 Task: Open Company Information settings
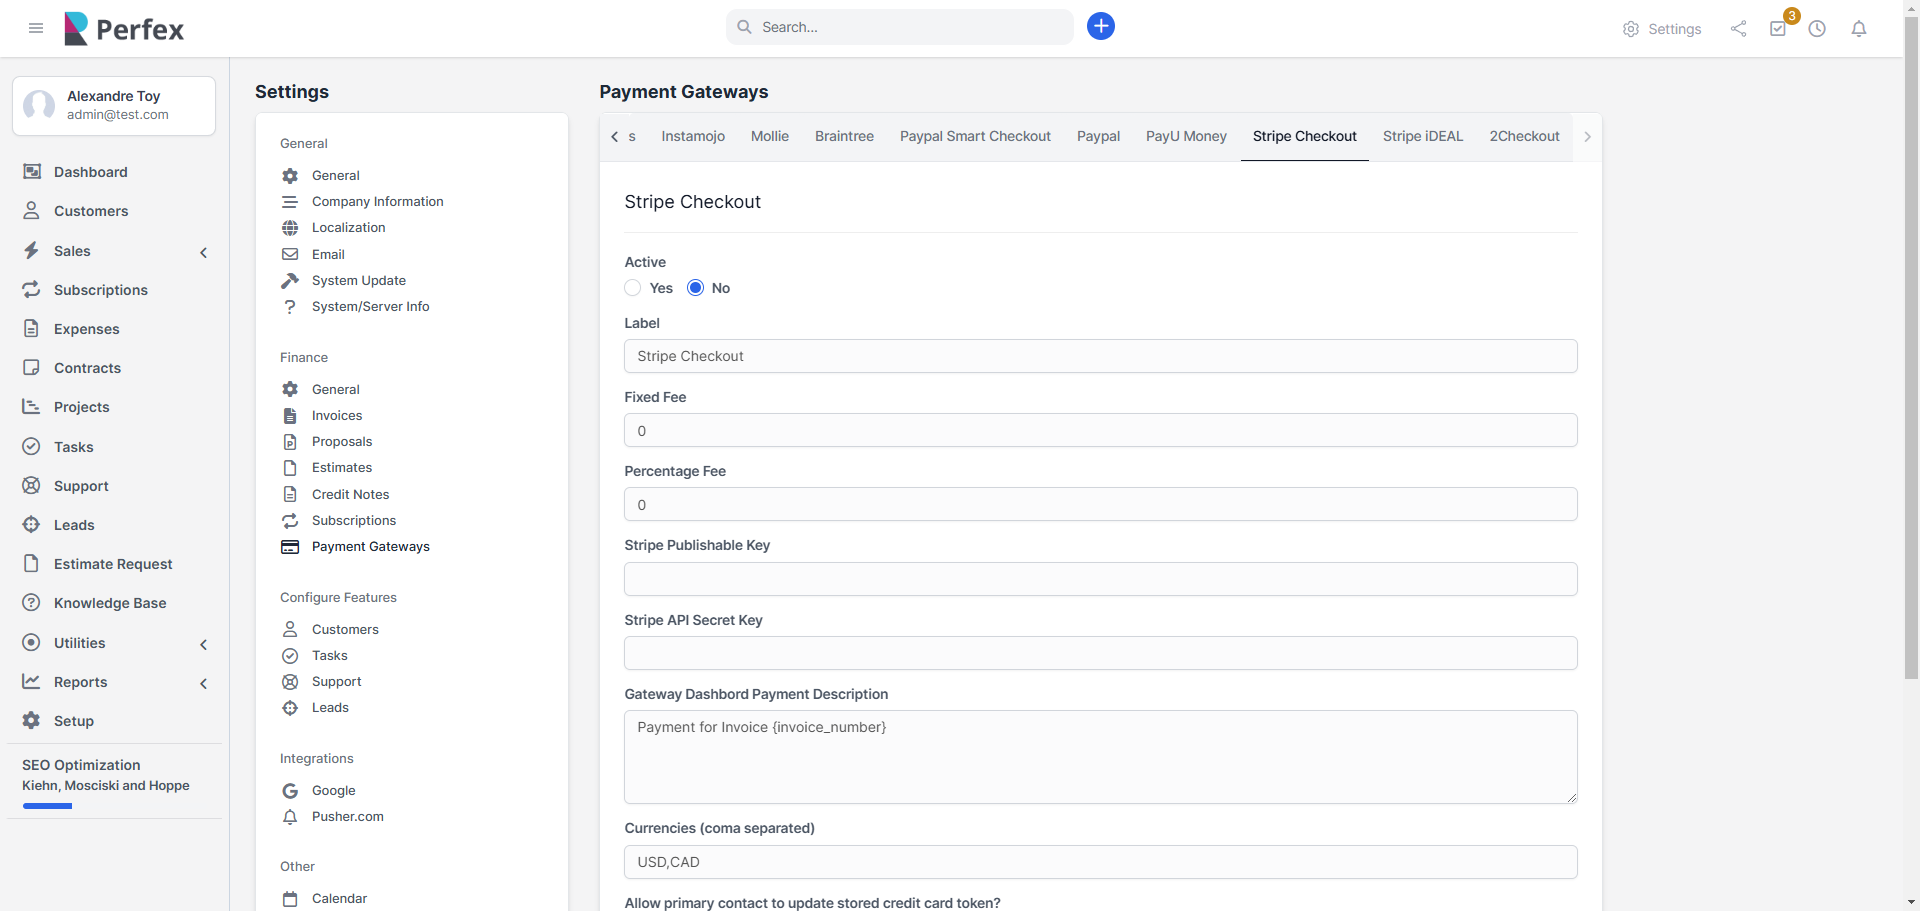point(377,201)
